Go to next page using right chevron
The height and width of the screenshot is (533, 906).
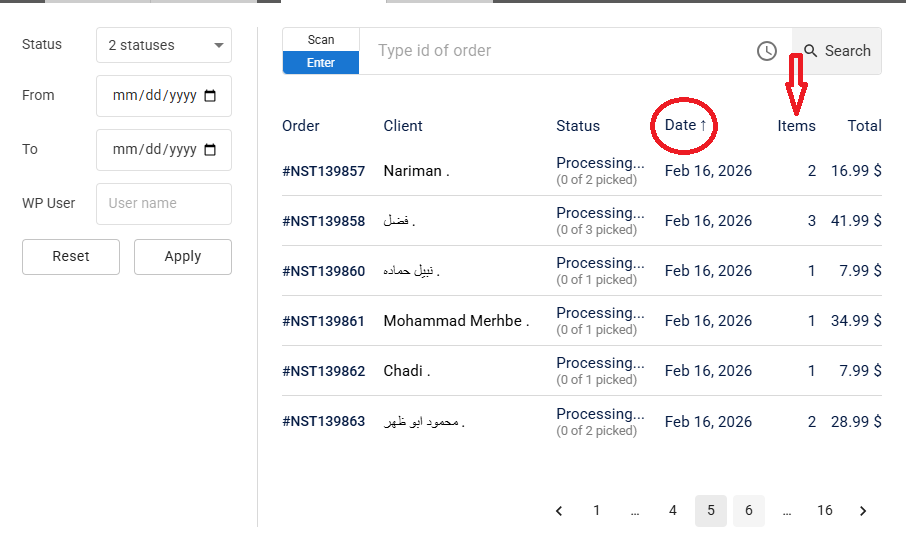pyautogui.click(x=863, y=511)
